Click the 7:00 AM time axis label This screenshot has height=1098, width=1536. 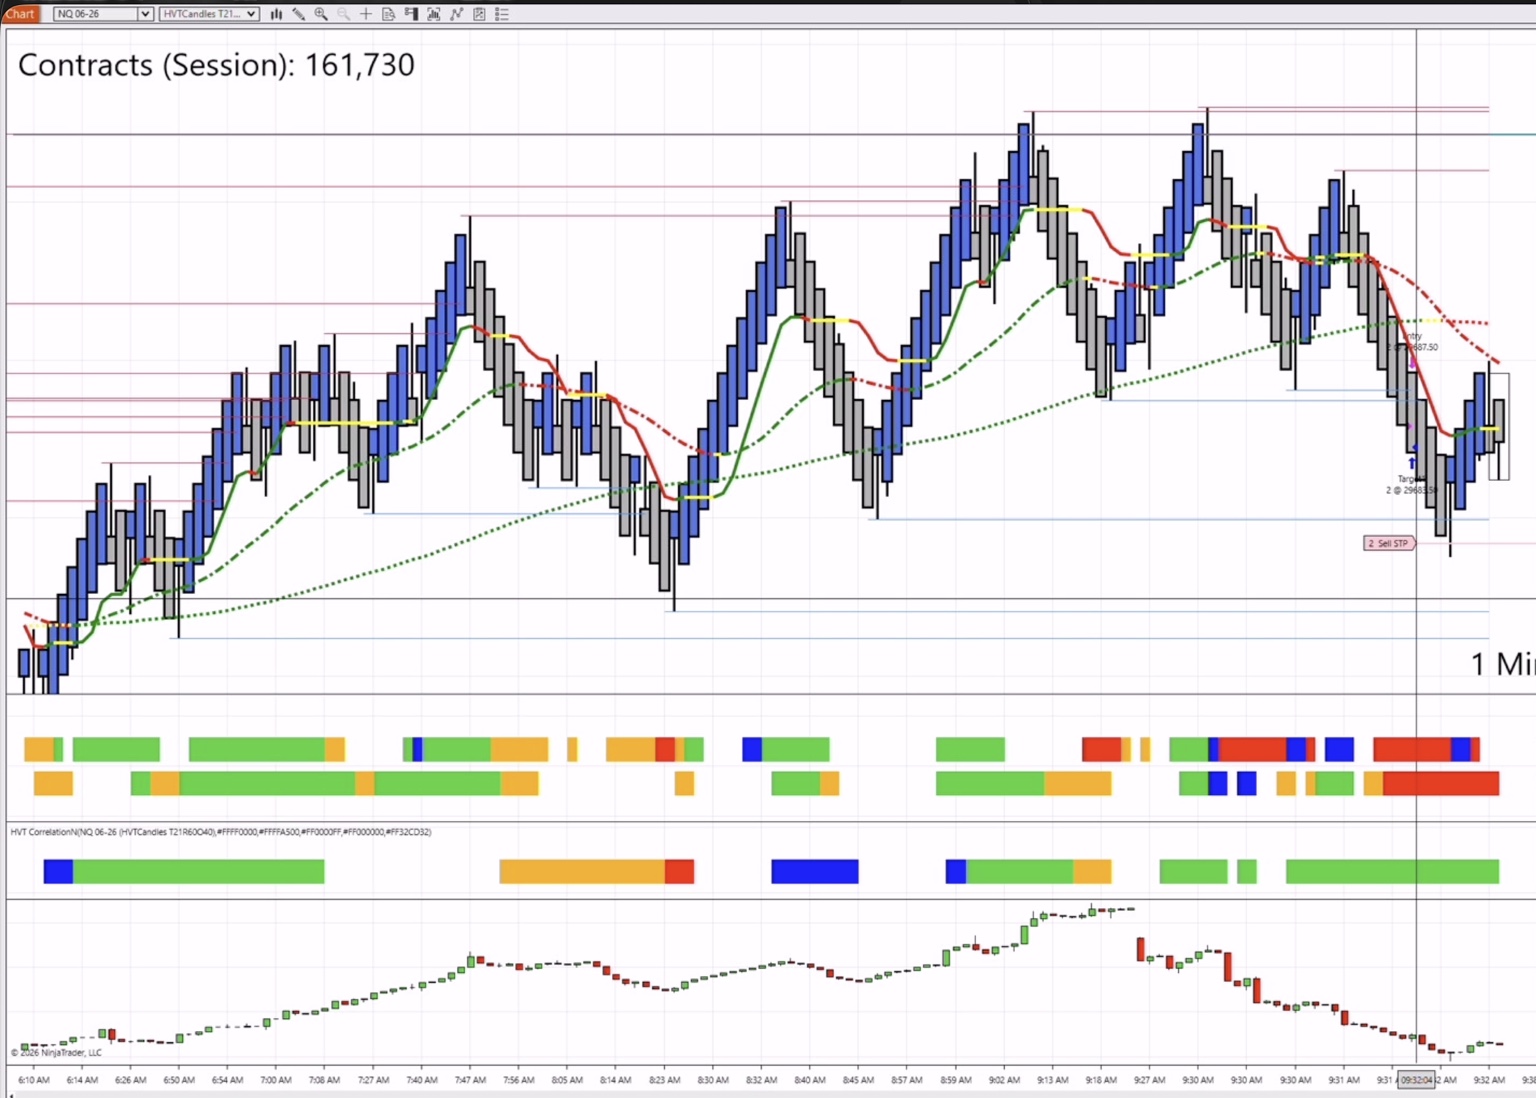point(276,1080)
